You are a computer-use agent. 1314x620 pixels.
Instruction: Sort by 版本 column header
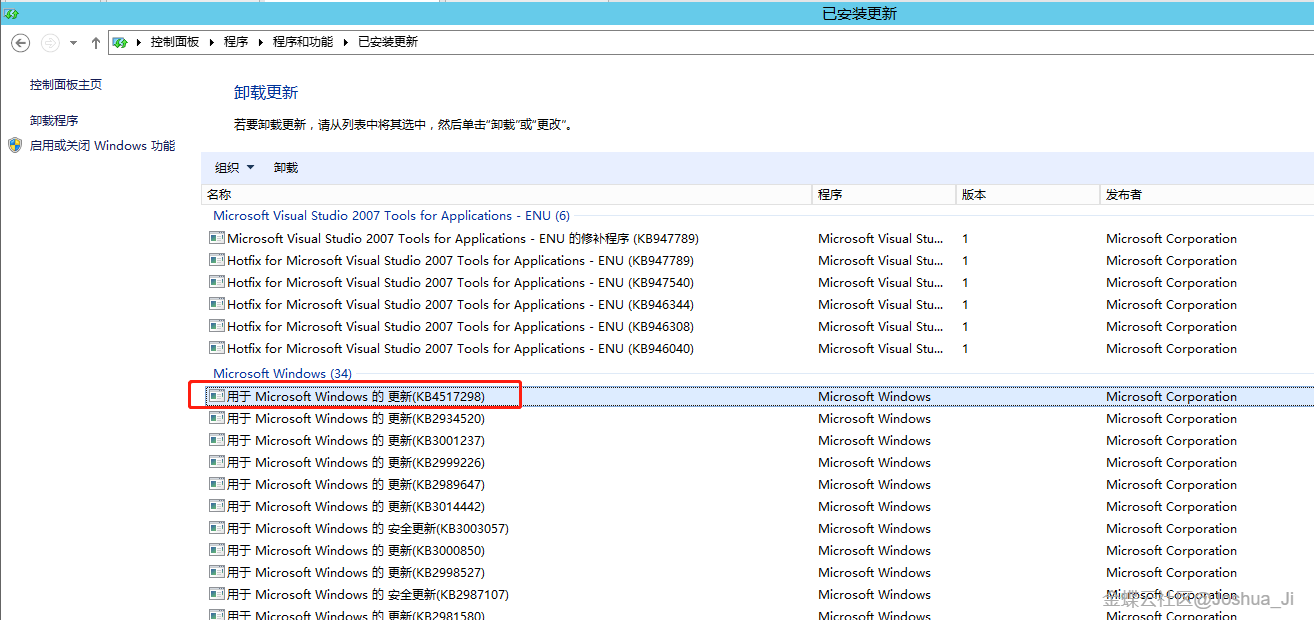[x=1027, y=195]
